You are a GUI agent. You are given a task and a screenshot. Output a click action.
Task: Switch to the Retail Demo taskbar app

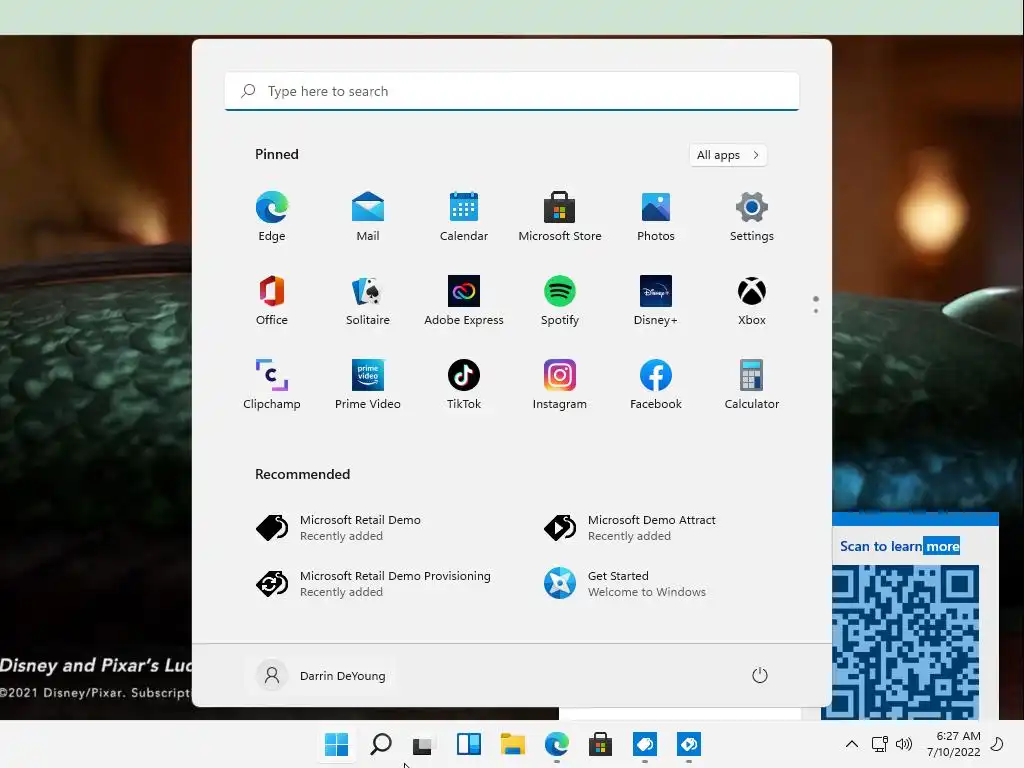(x=645, y=744)
